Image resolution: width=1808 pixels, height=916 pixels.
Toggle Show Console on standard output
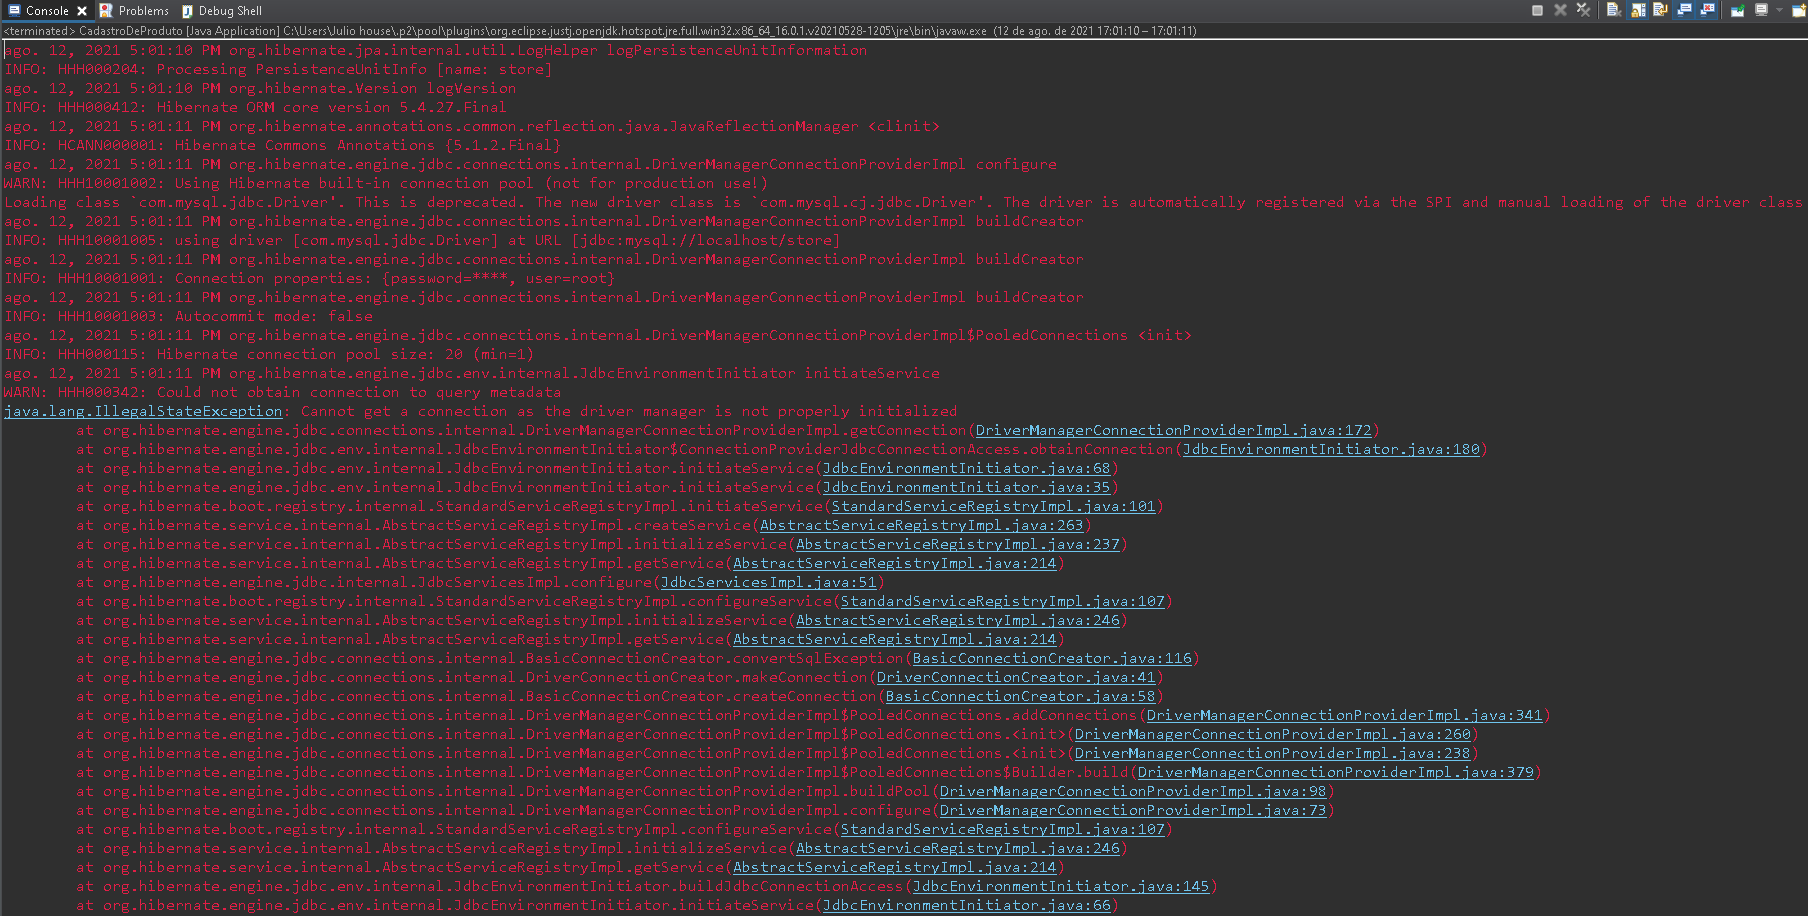1684,10
